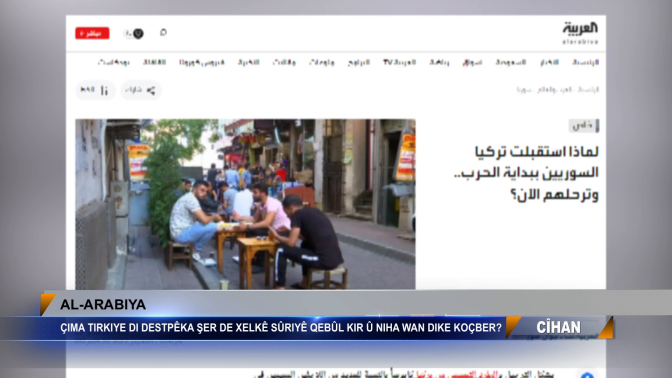
Task: Open the البرامج programs menu item
Action: 359,62
